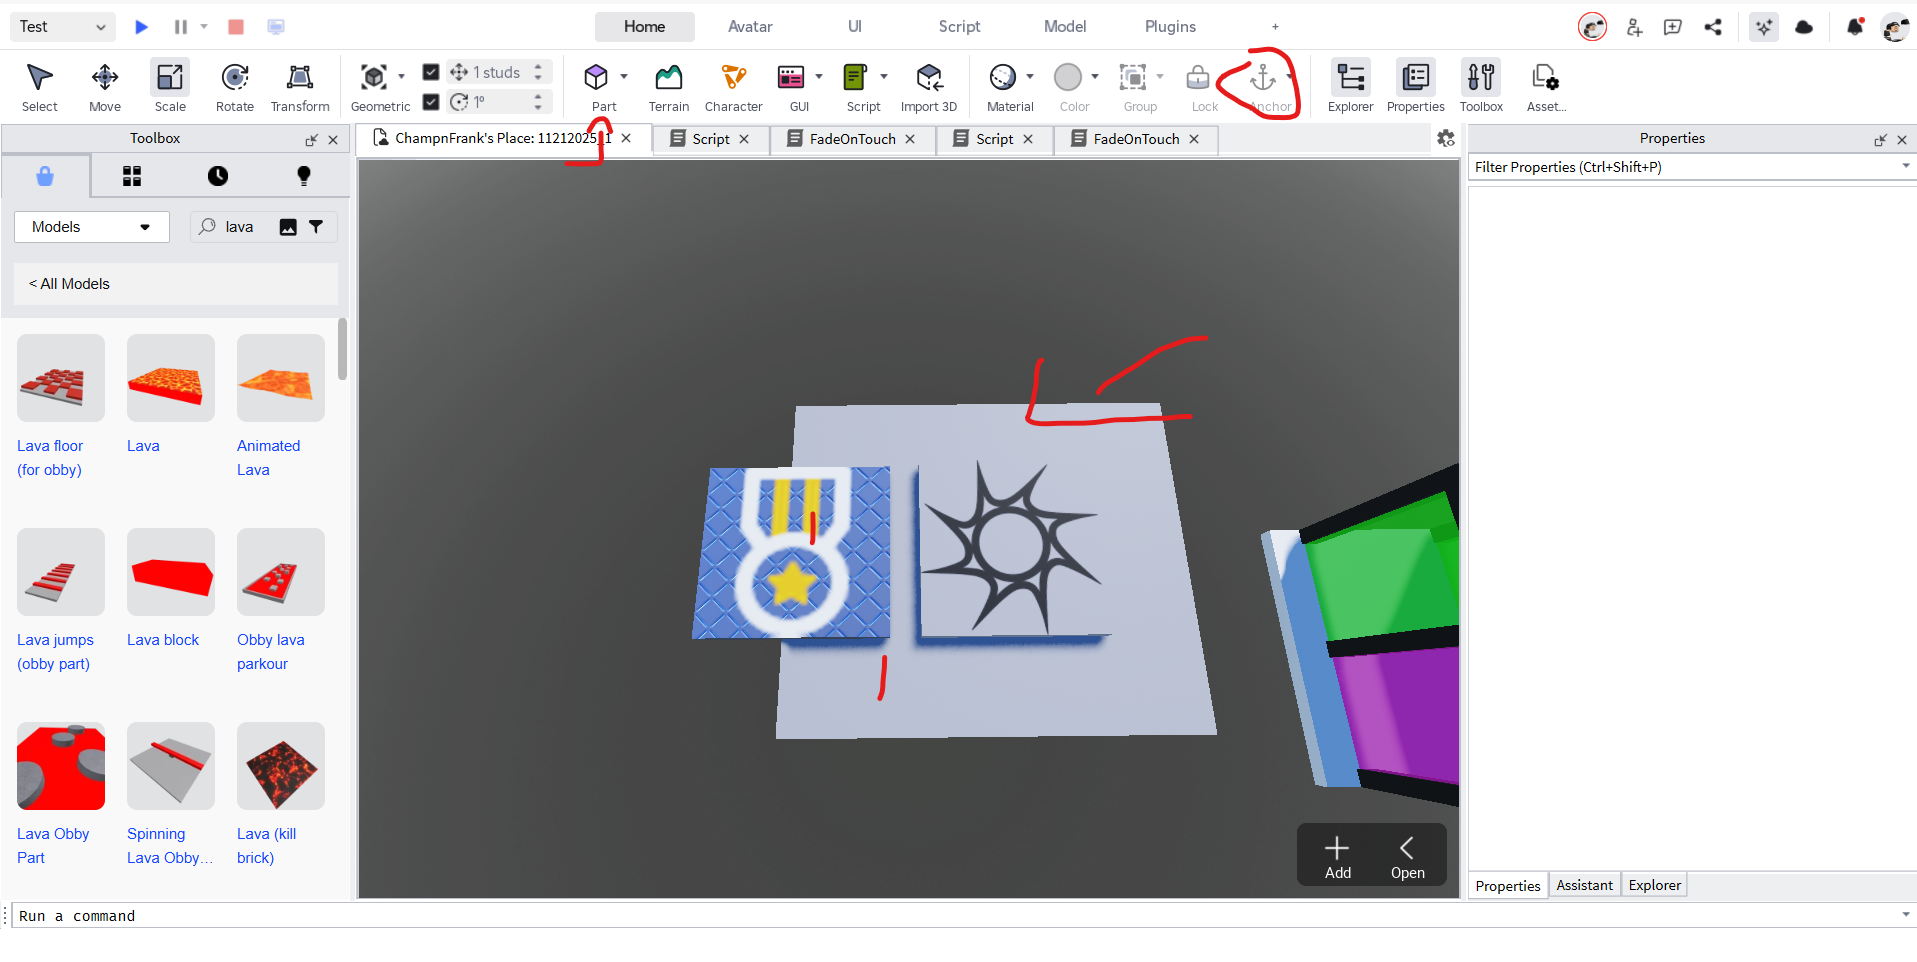Pause the running test
The image size is (1917, 962).
(x=181, y=27)
